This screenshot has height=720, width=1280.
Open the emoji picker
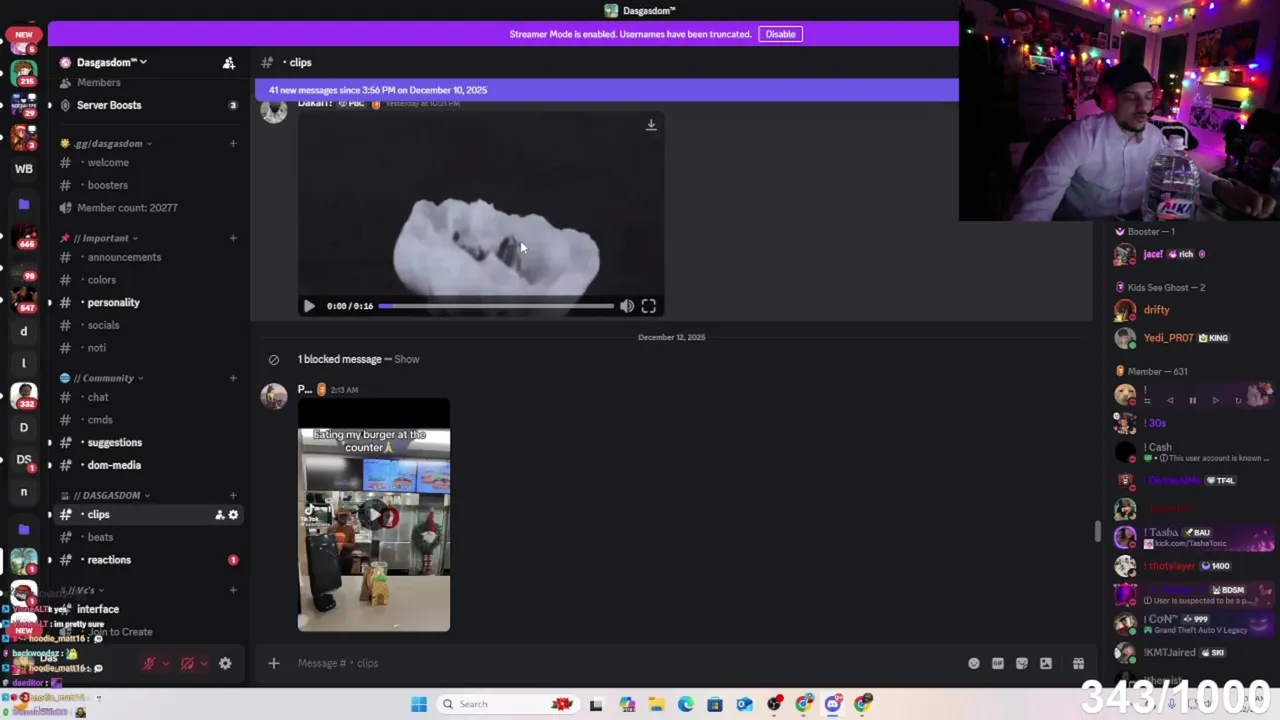click(974, 663)
